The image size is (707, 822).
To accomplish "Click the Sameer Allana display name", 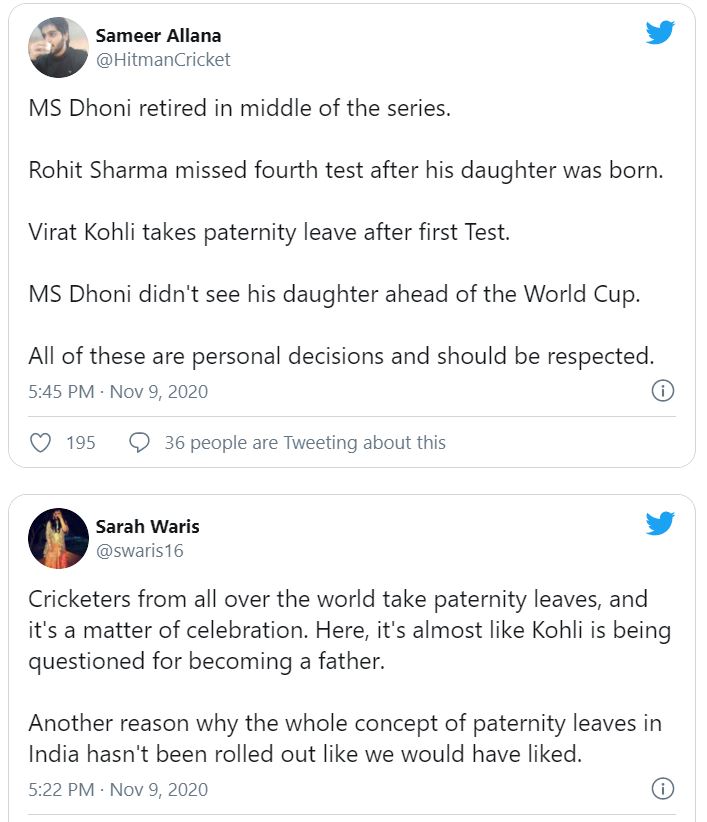I will pyautogui.click(x=158, y=36).
